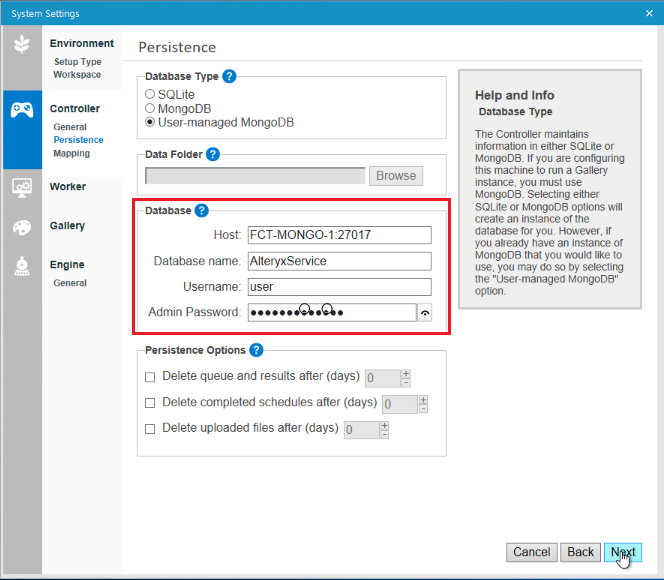Select the MongoDB database type

click(150, 108)
